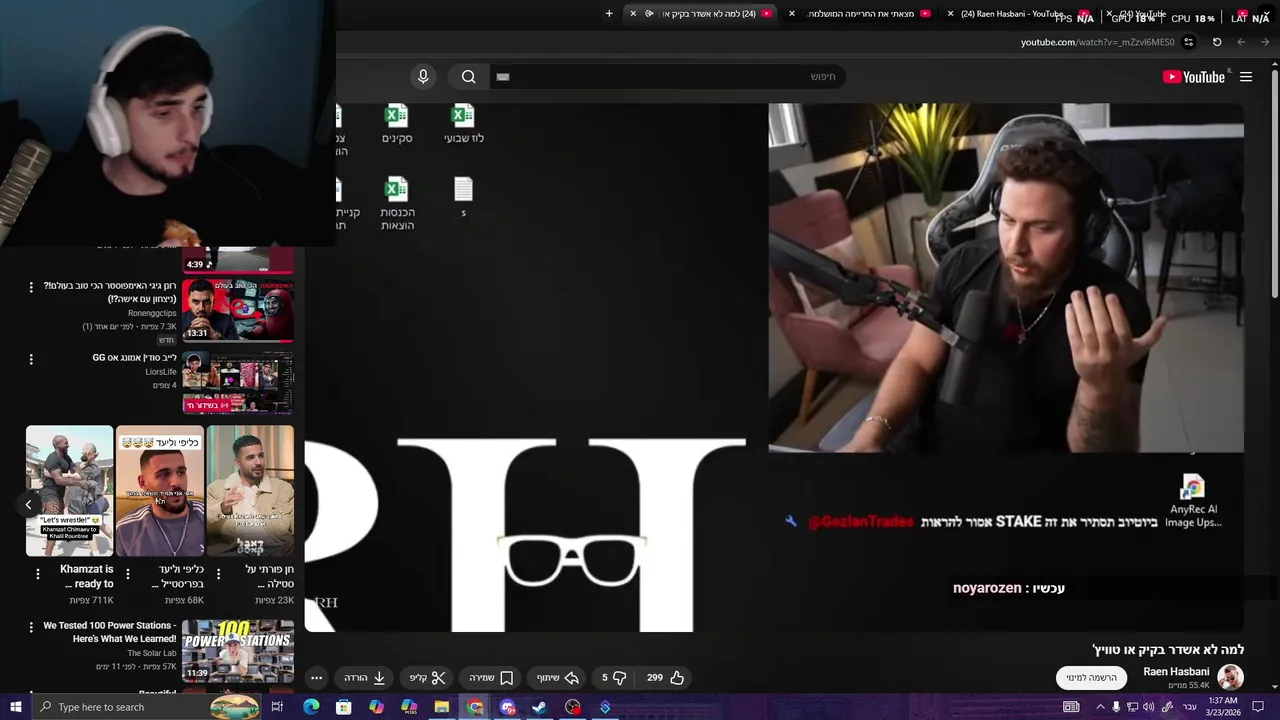
Task: Open site settings icon beside URL
Action: point(1188,42)
